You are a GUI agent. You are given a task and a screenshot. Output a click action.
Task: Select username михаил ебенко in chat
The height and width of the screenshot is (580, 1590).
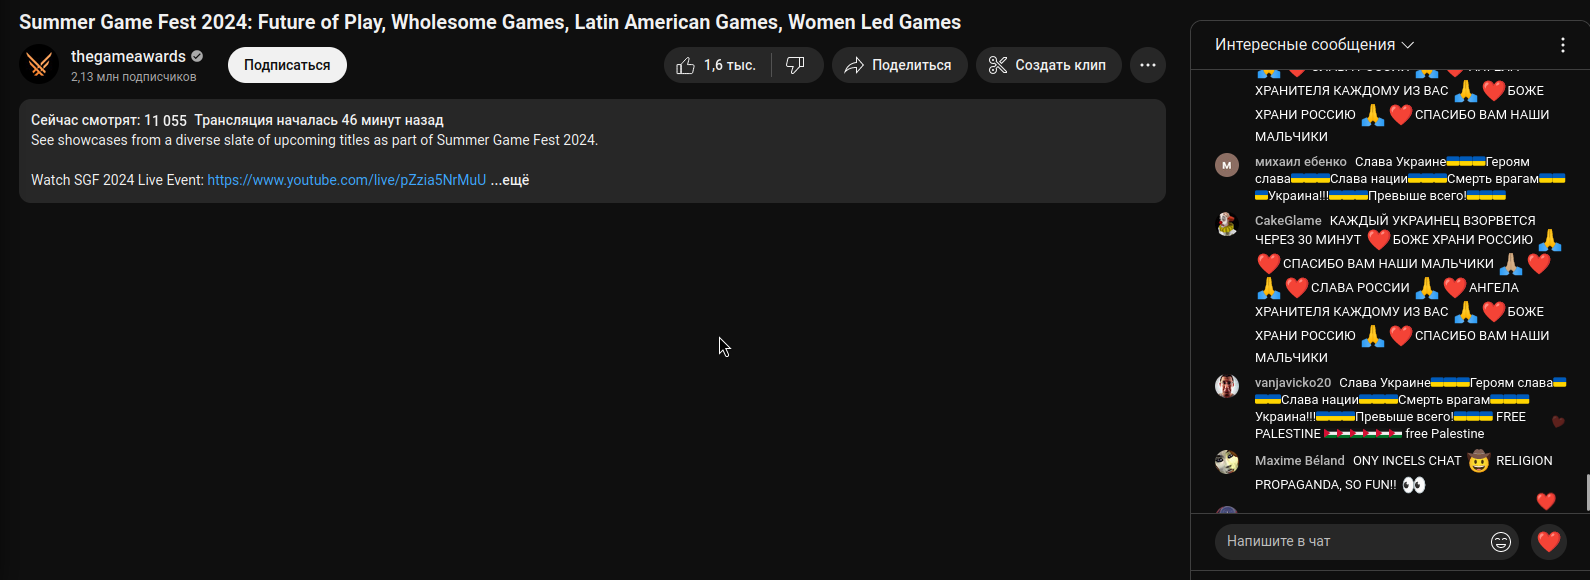1301,162
